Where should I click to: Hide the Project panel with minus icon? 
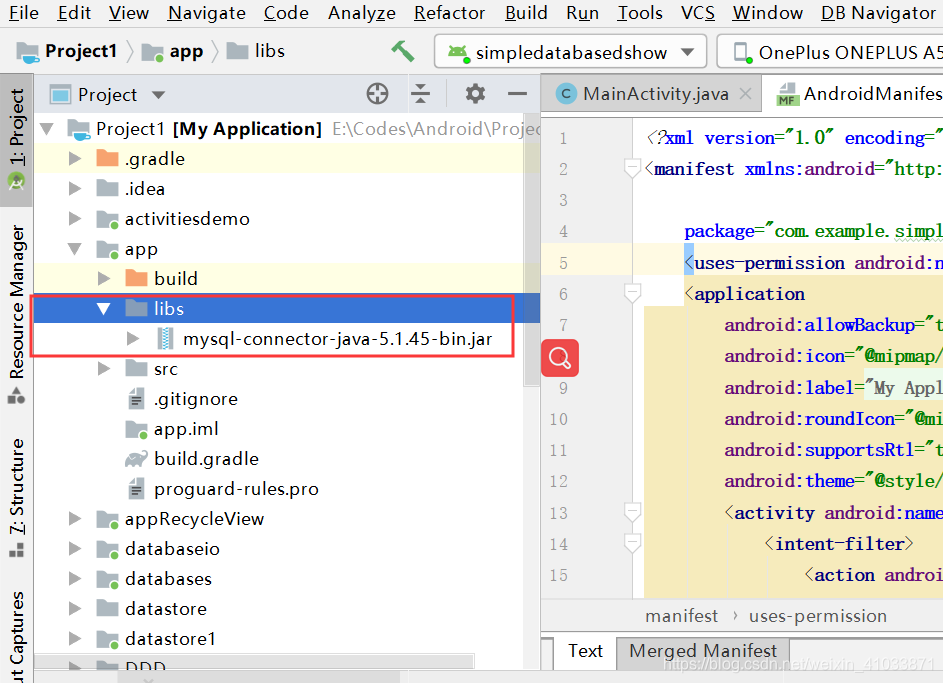coord(517,94)
